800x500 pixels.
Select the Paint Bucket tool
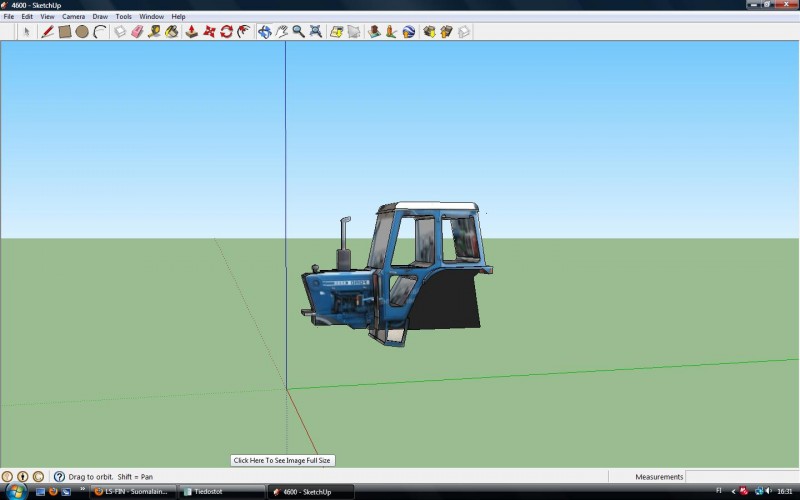point(171,32)
